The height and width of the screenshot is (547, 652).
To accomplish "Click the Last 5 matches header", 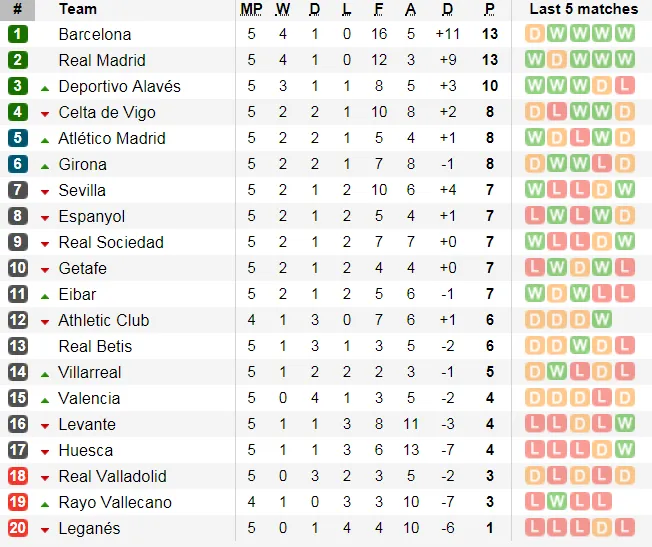I will (x=583, y=9).
